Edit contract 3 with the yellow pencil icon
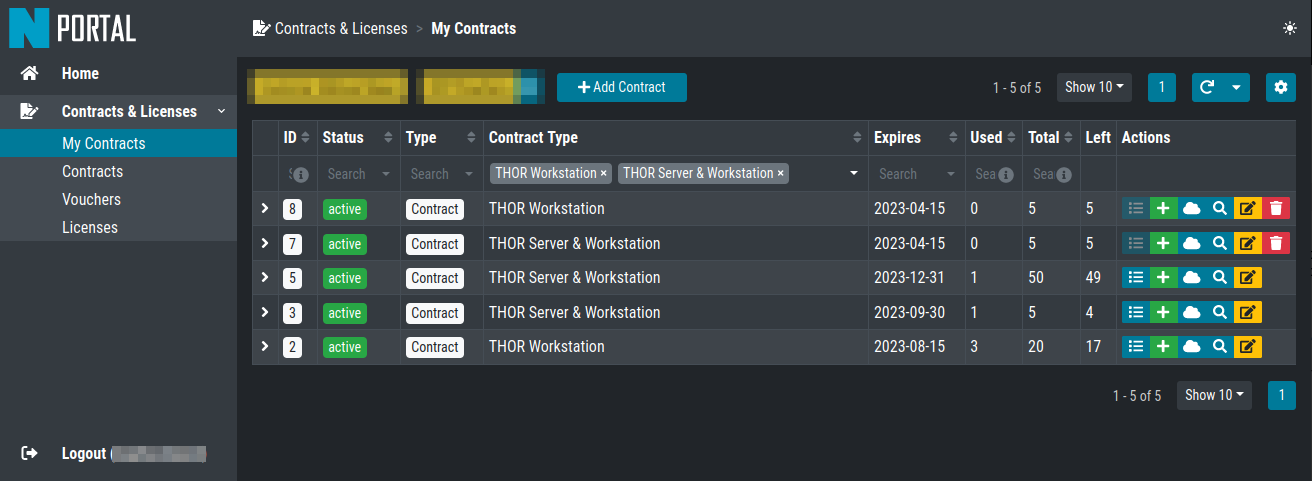1312x481 pixels. (1247, 313)
